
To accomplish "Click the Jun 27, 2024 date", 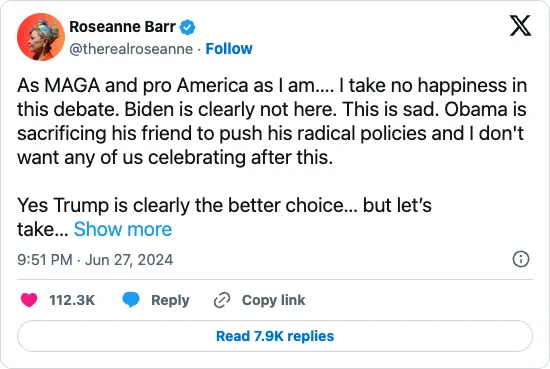I will tap(129, 260).
